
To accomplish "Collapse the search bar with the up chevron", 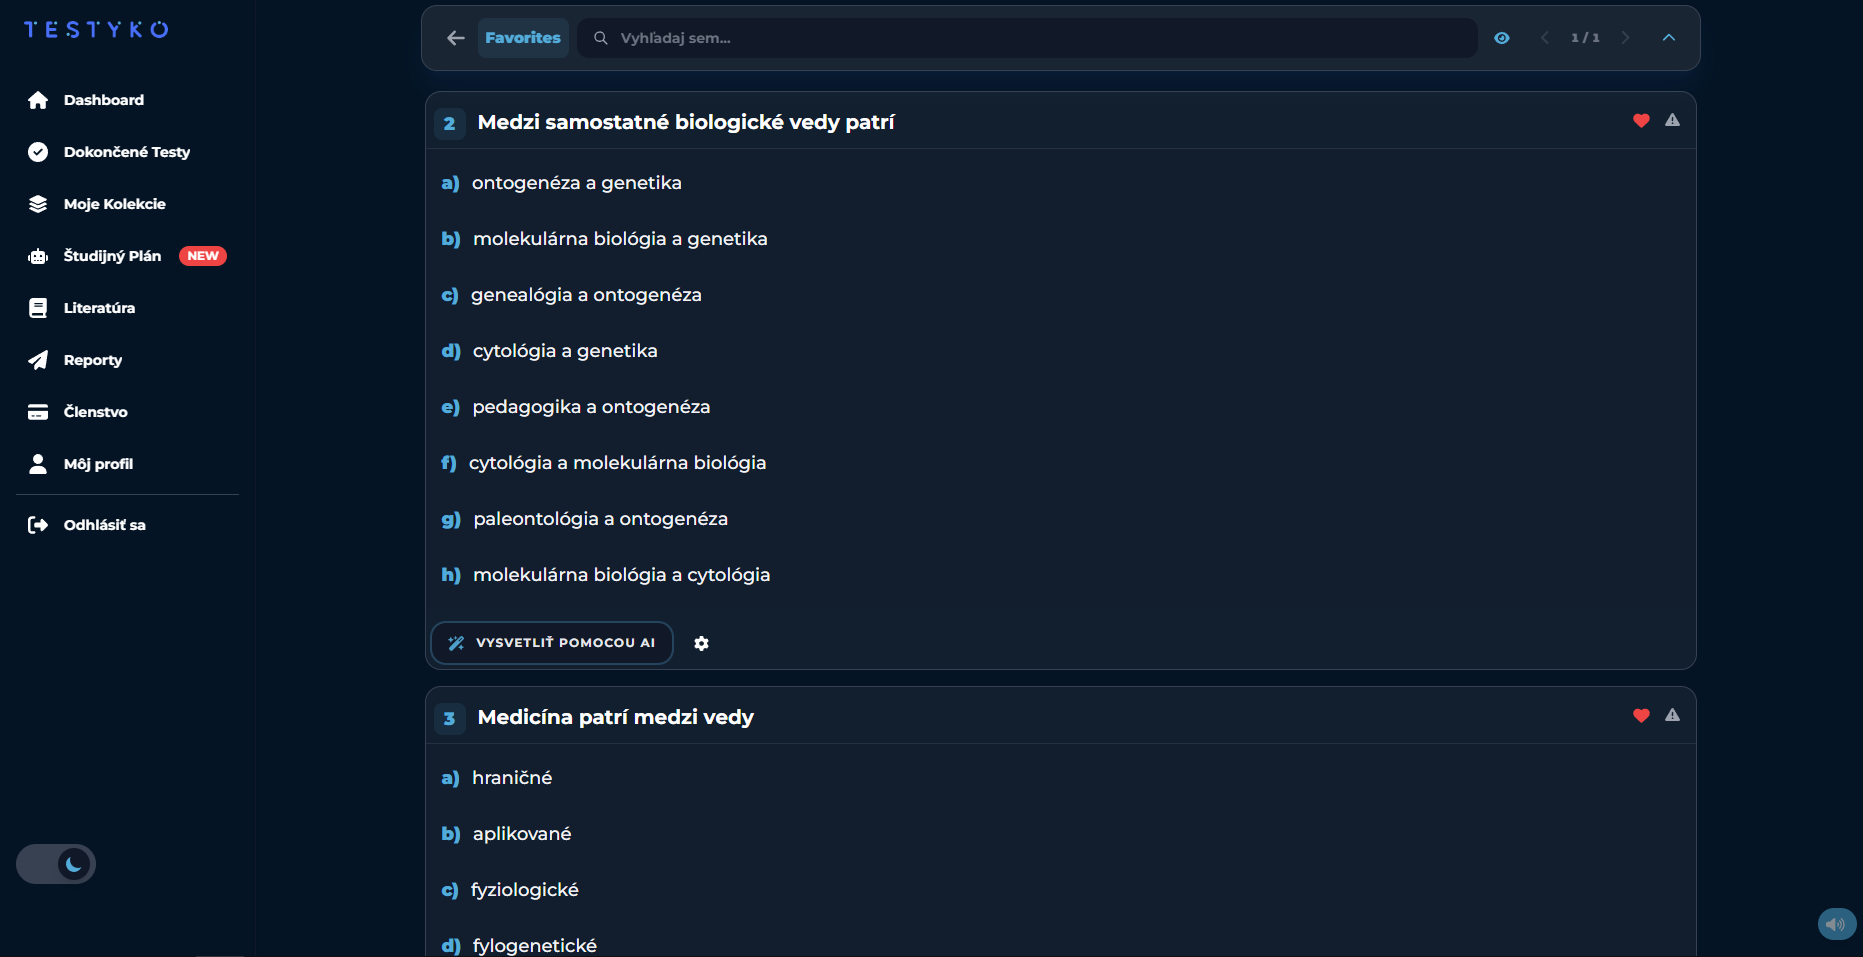I will tap(1668, 38).
